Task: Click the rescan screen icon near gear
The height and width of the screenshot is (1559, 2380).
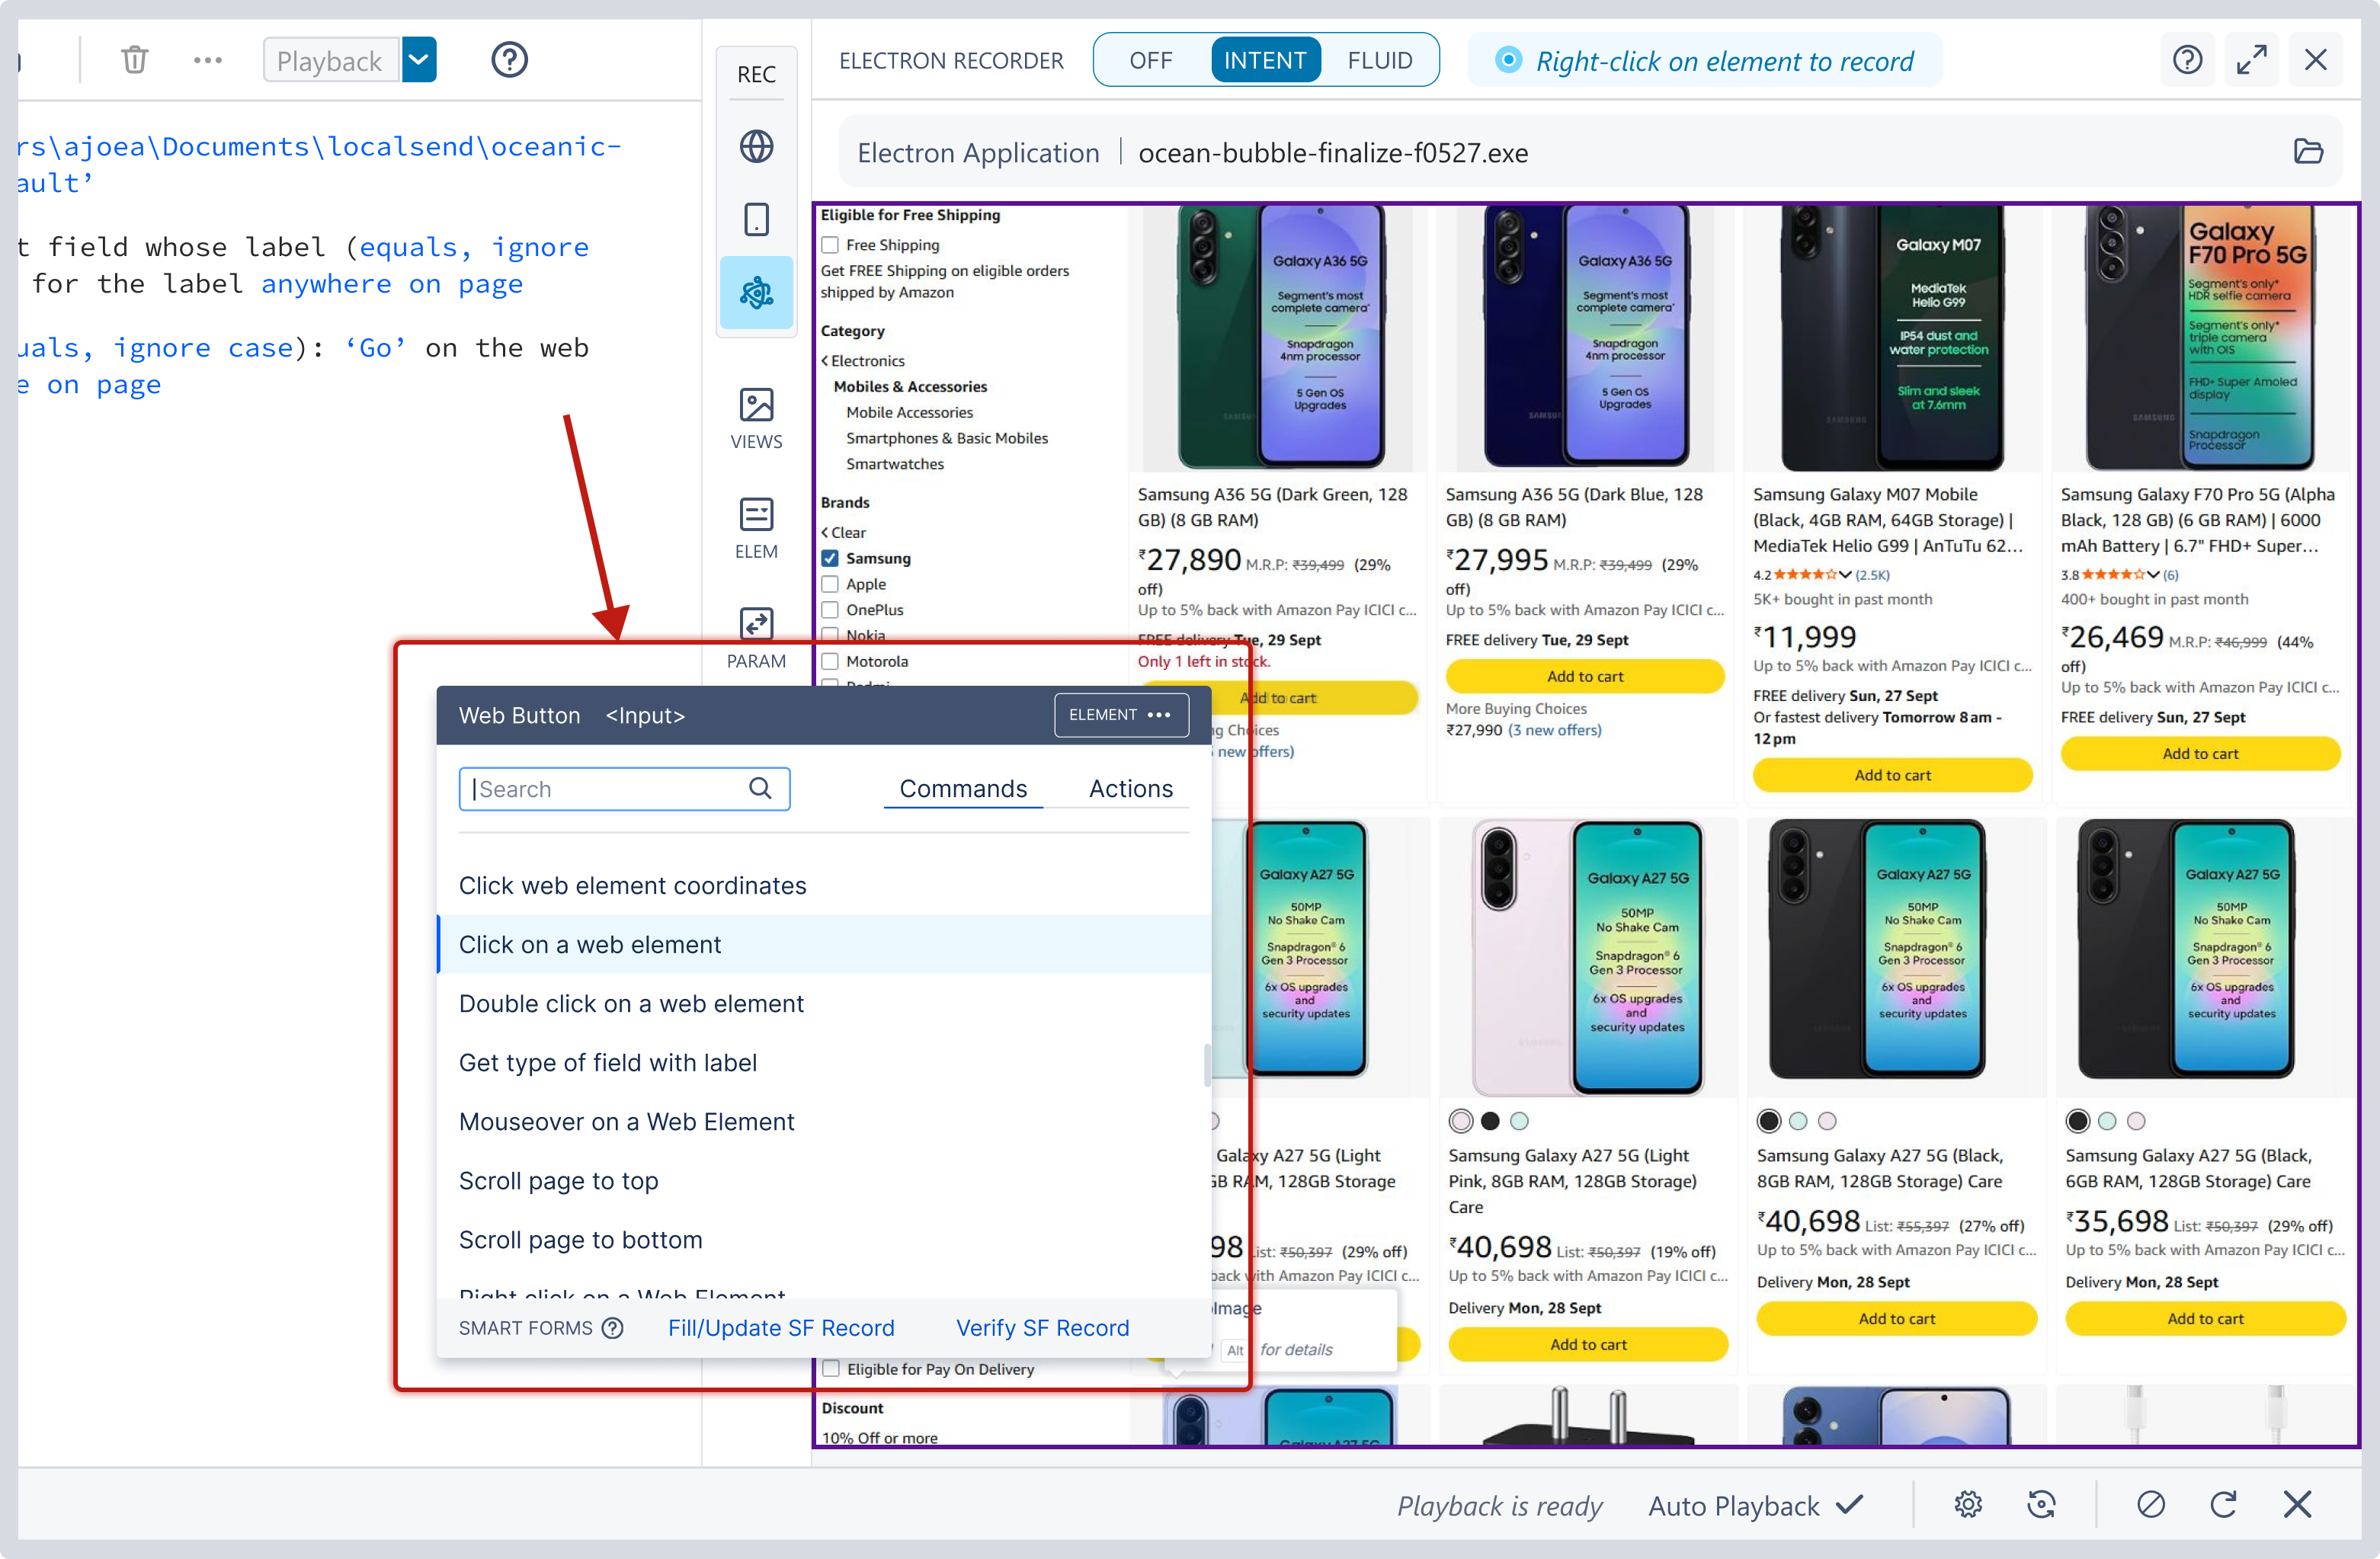Action: 2041,1504
